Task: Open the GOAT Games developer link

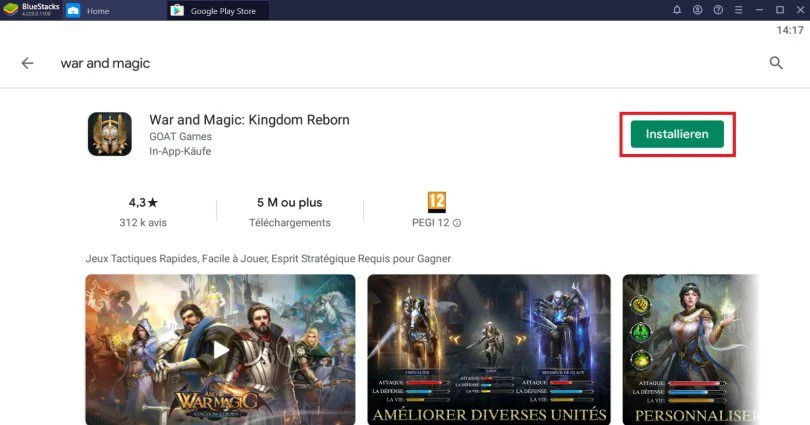Action: [180, 136]
